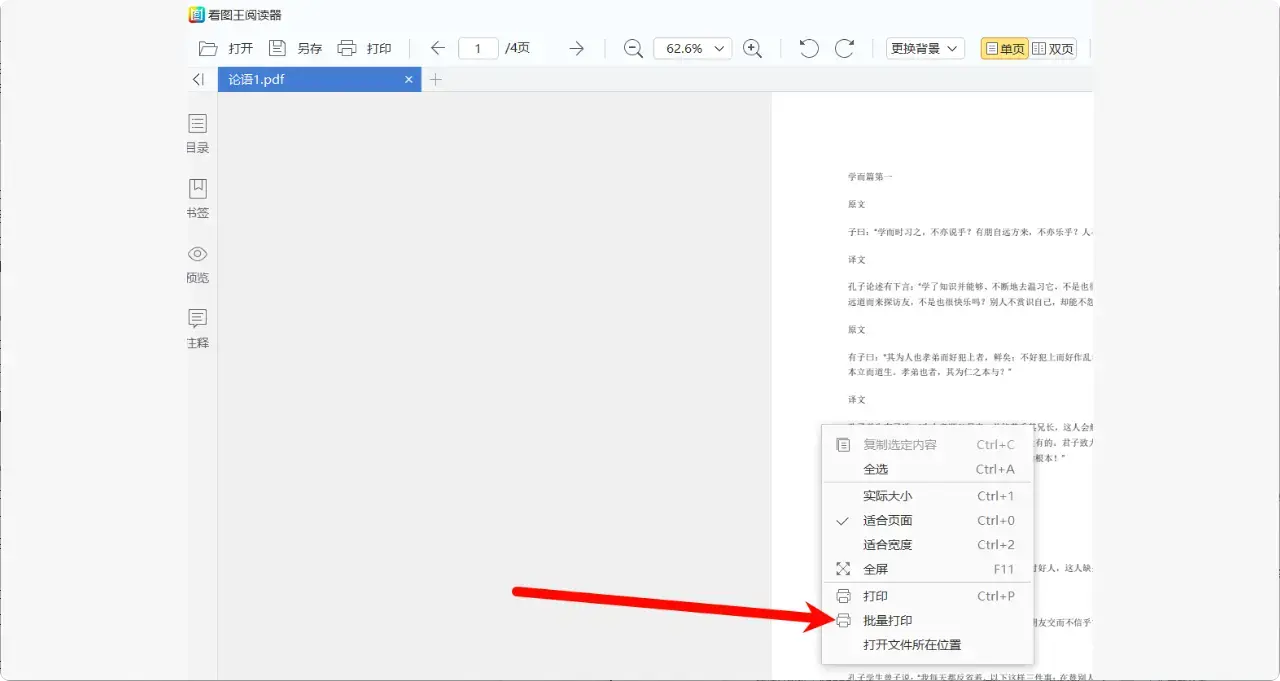
Task: Choose 打开文件所在位置 to locate the file
Action: 912,645
